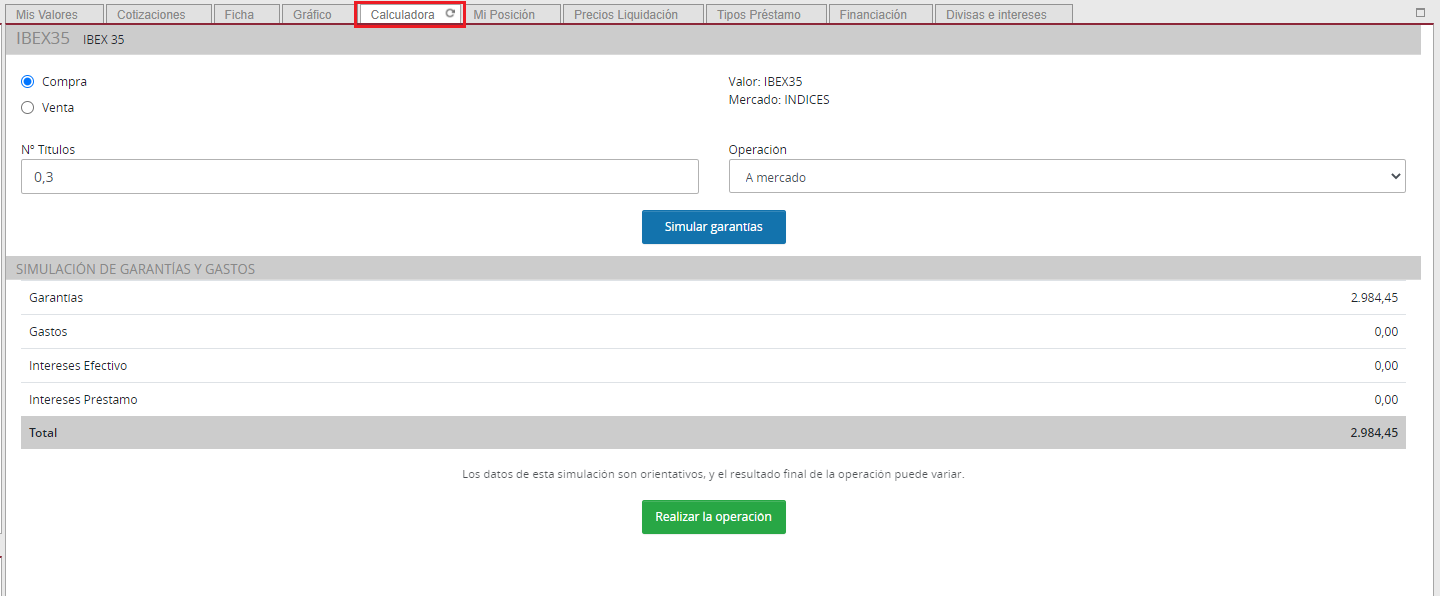Click the Garantías value 2.984,45

click(1374, 298)
